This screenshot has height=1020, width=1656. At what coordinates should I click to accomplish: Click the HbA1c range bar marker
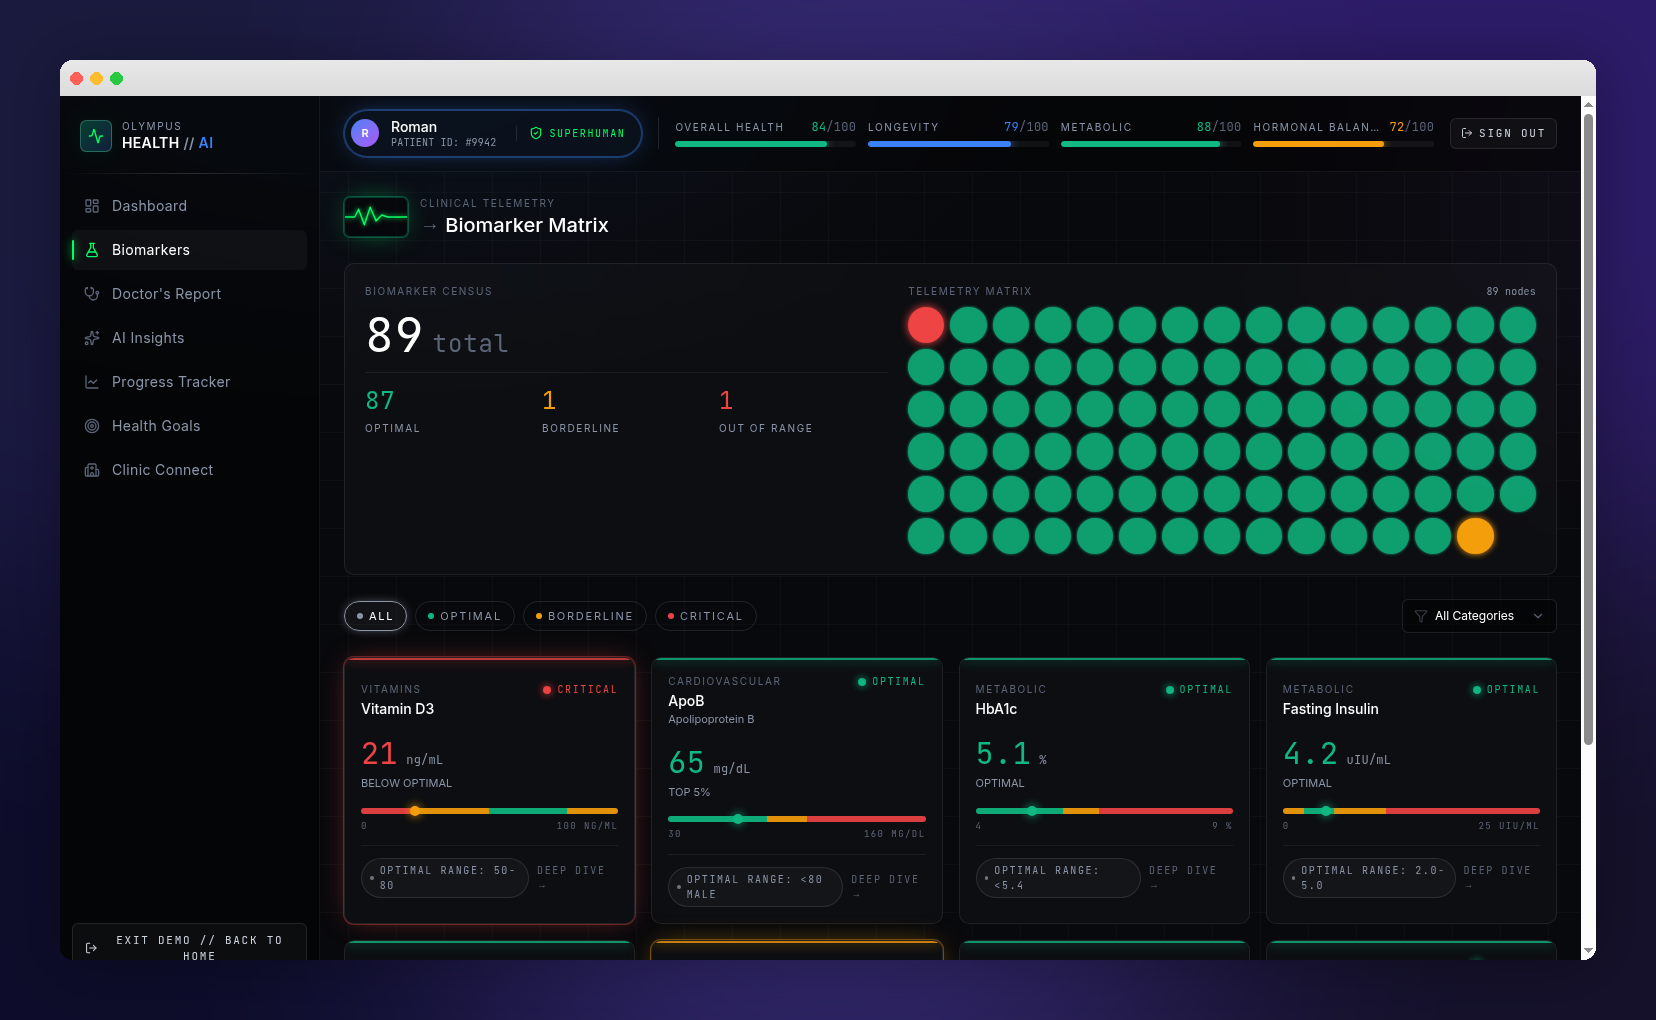click(1032, 811)
